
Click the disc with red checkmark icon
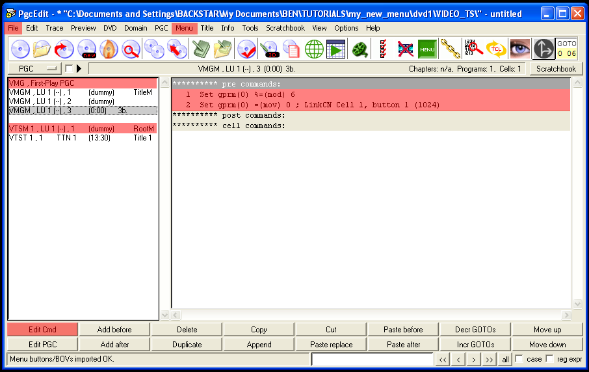pos(247,49)
